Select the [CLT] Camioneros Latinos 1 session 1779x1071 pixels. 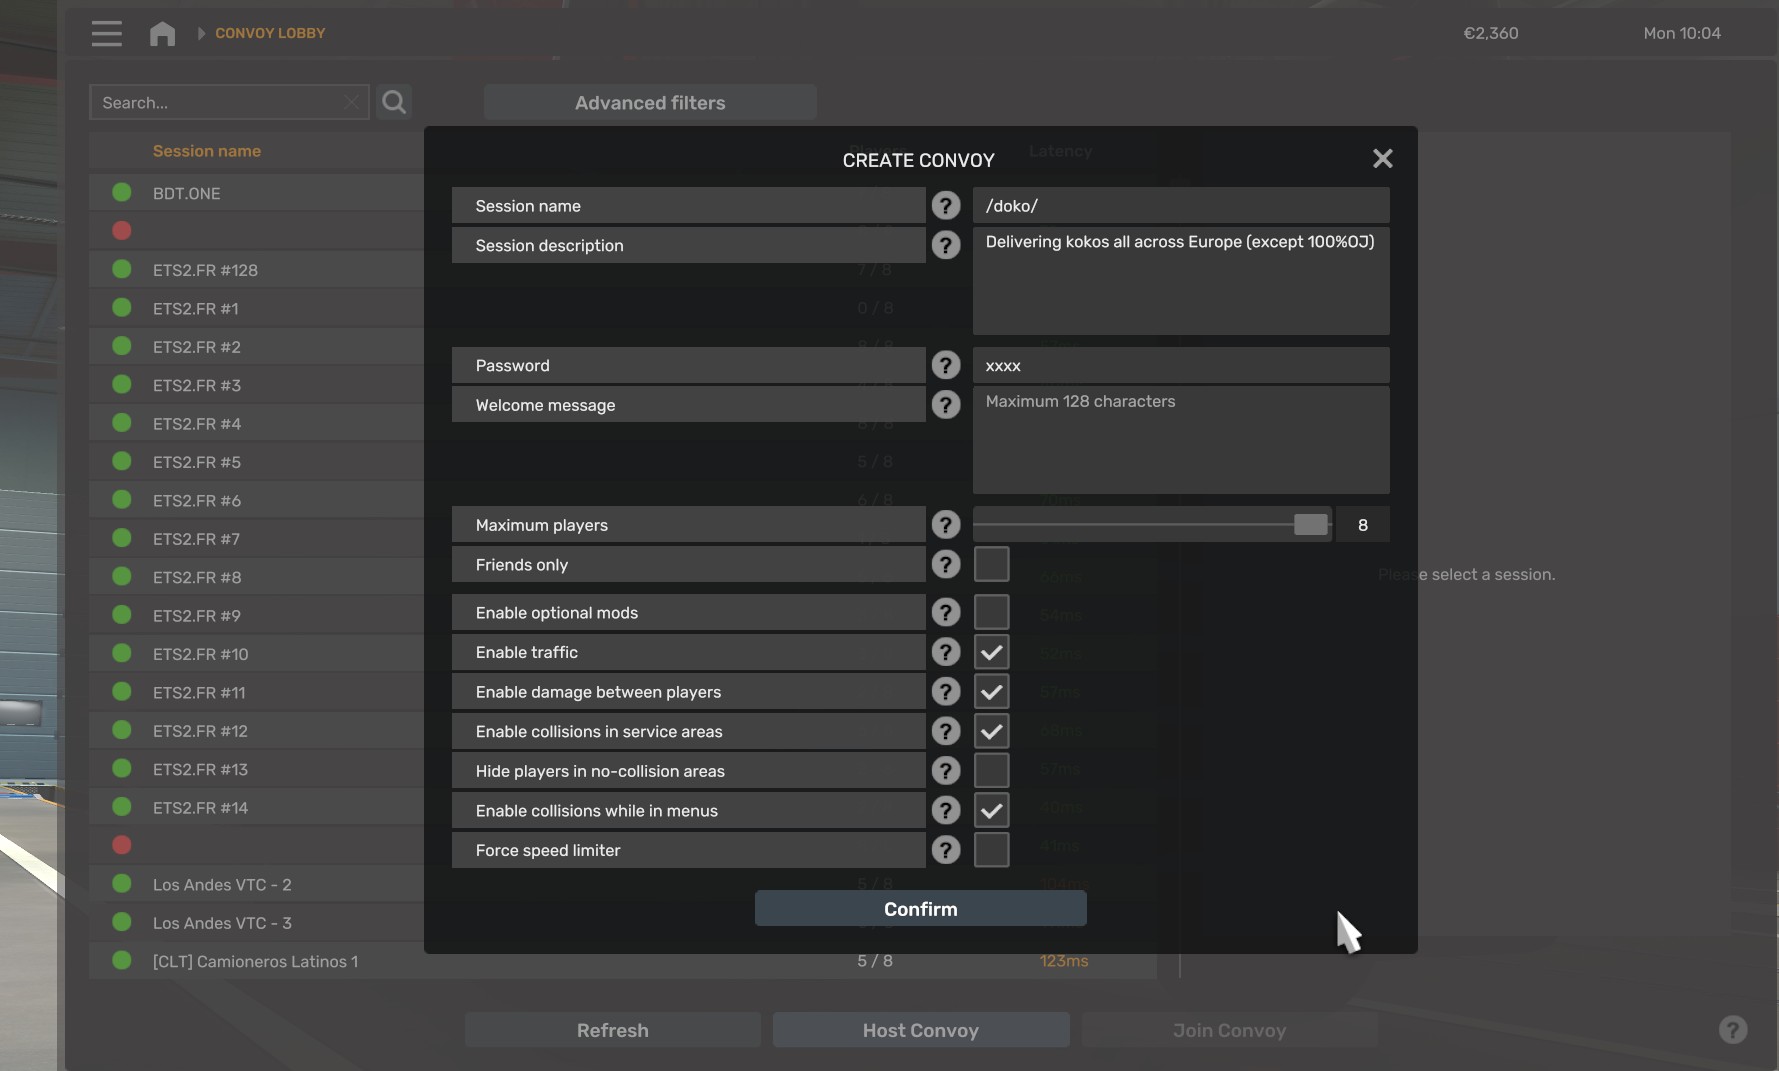623,961
